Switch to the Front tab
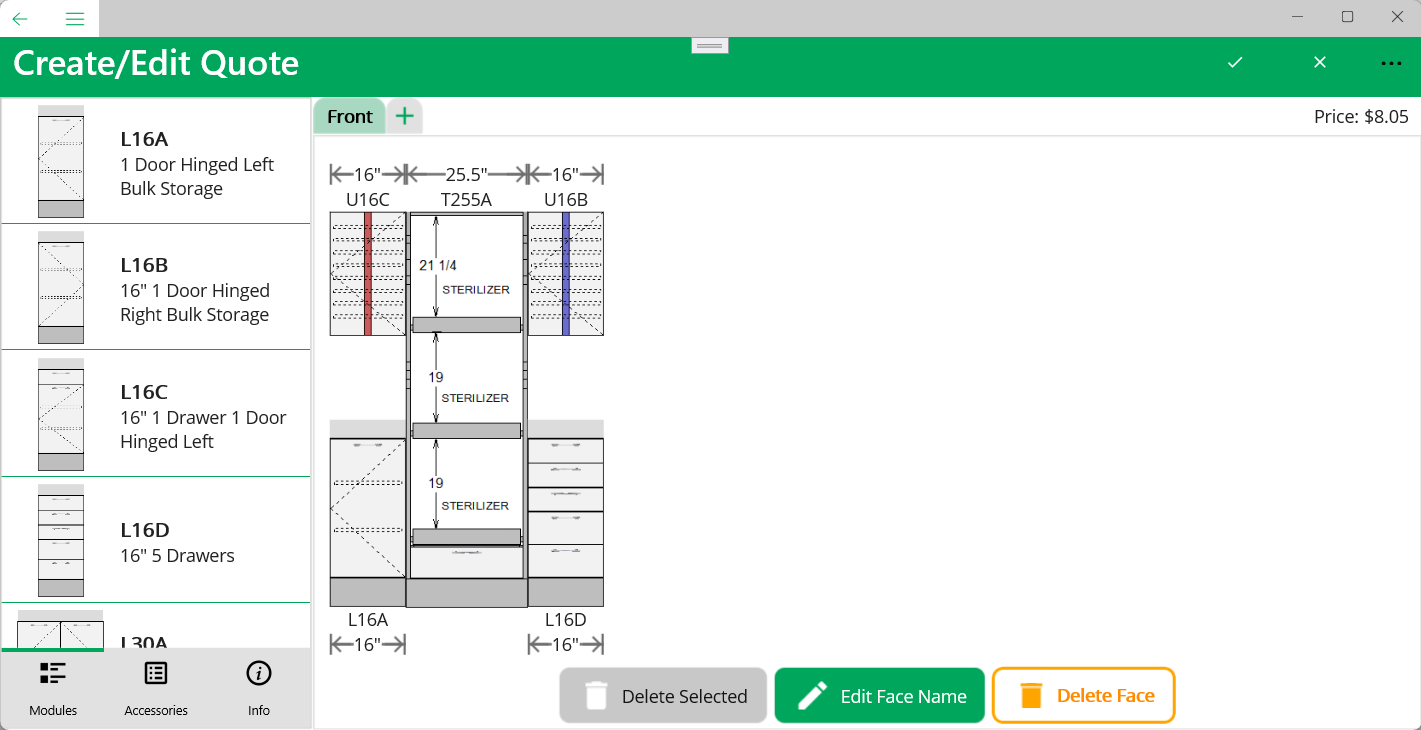Image resolution: width=1421 pixels, height=730 pixels. pos(350,116)
